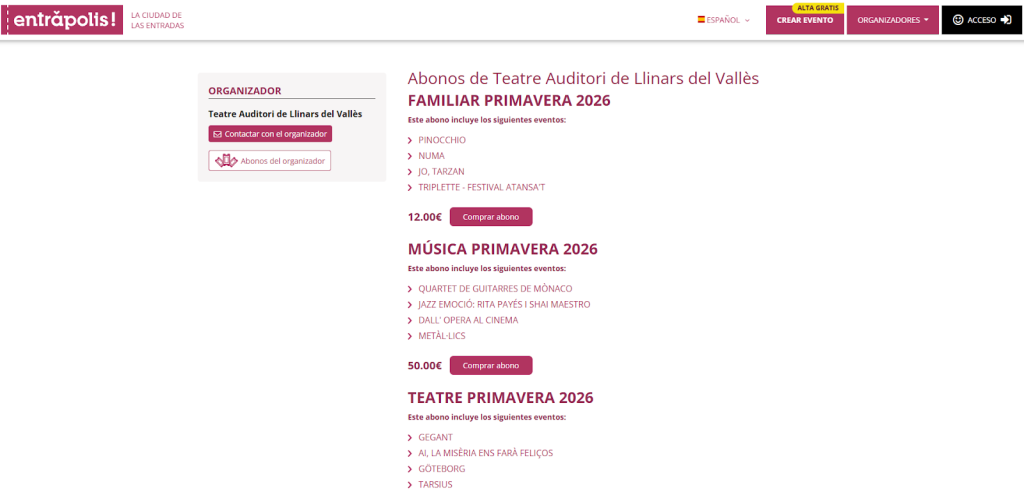Click the Alta Gratis yellow badge
Image resolution: width=1024 pixels, height=492 pixels.
pyautogui.click(x=818, y=8)
